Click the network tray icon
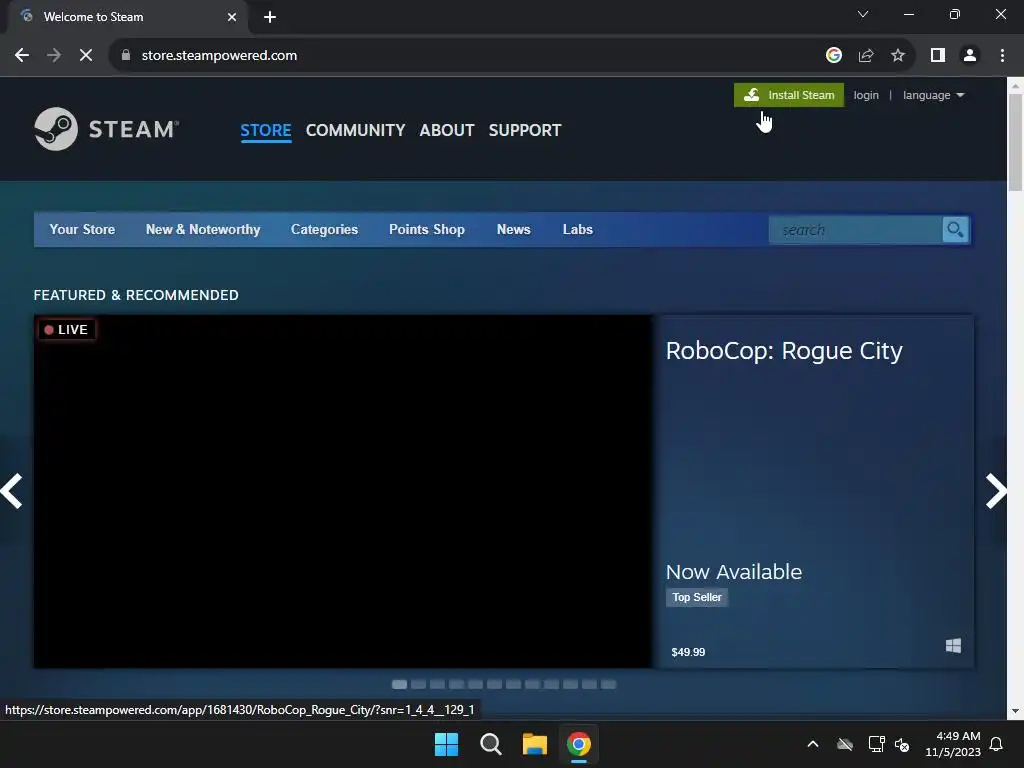1024x768 pixels. 876,744
